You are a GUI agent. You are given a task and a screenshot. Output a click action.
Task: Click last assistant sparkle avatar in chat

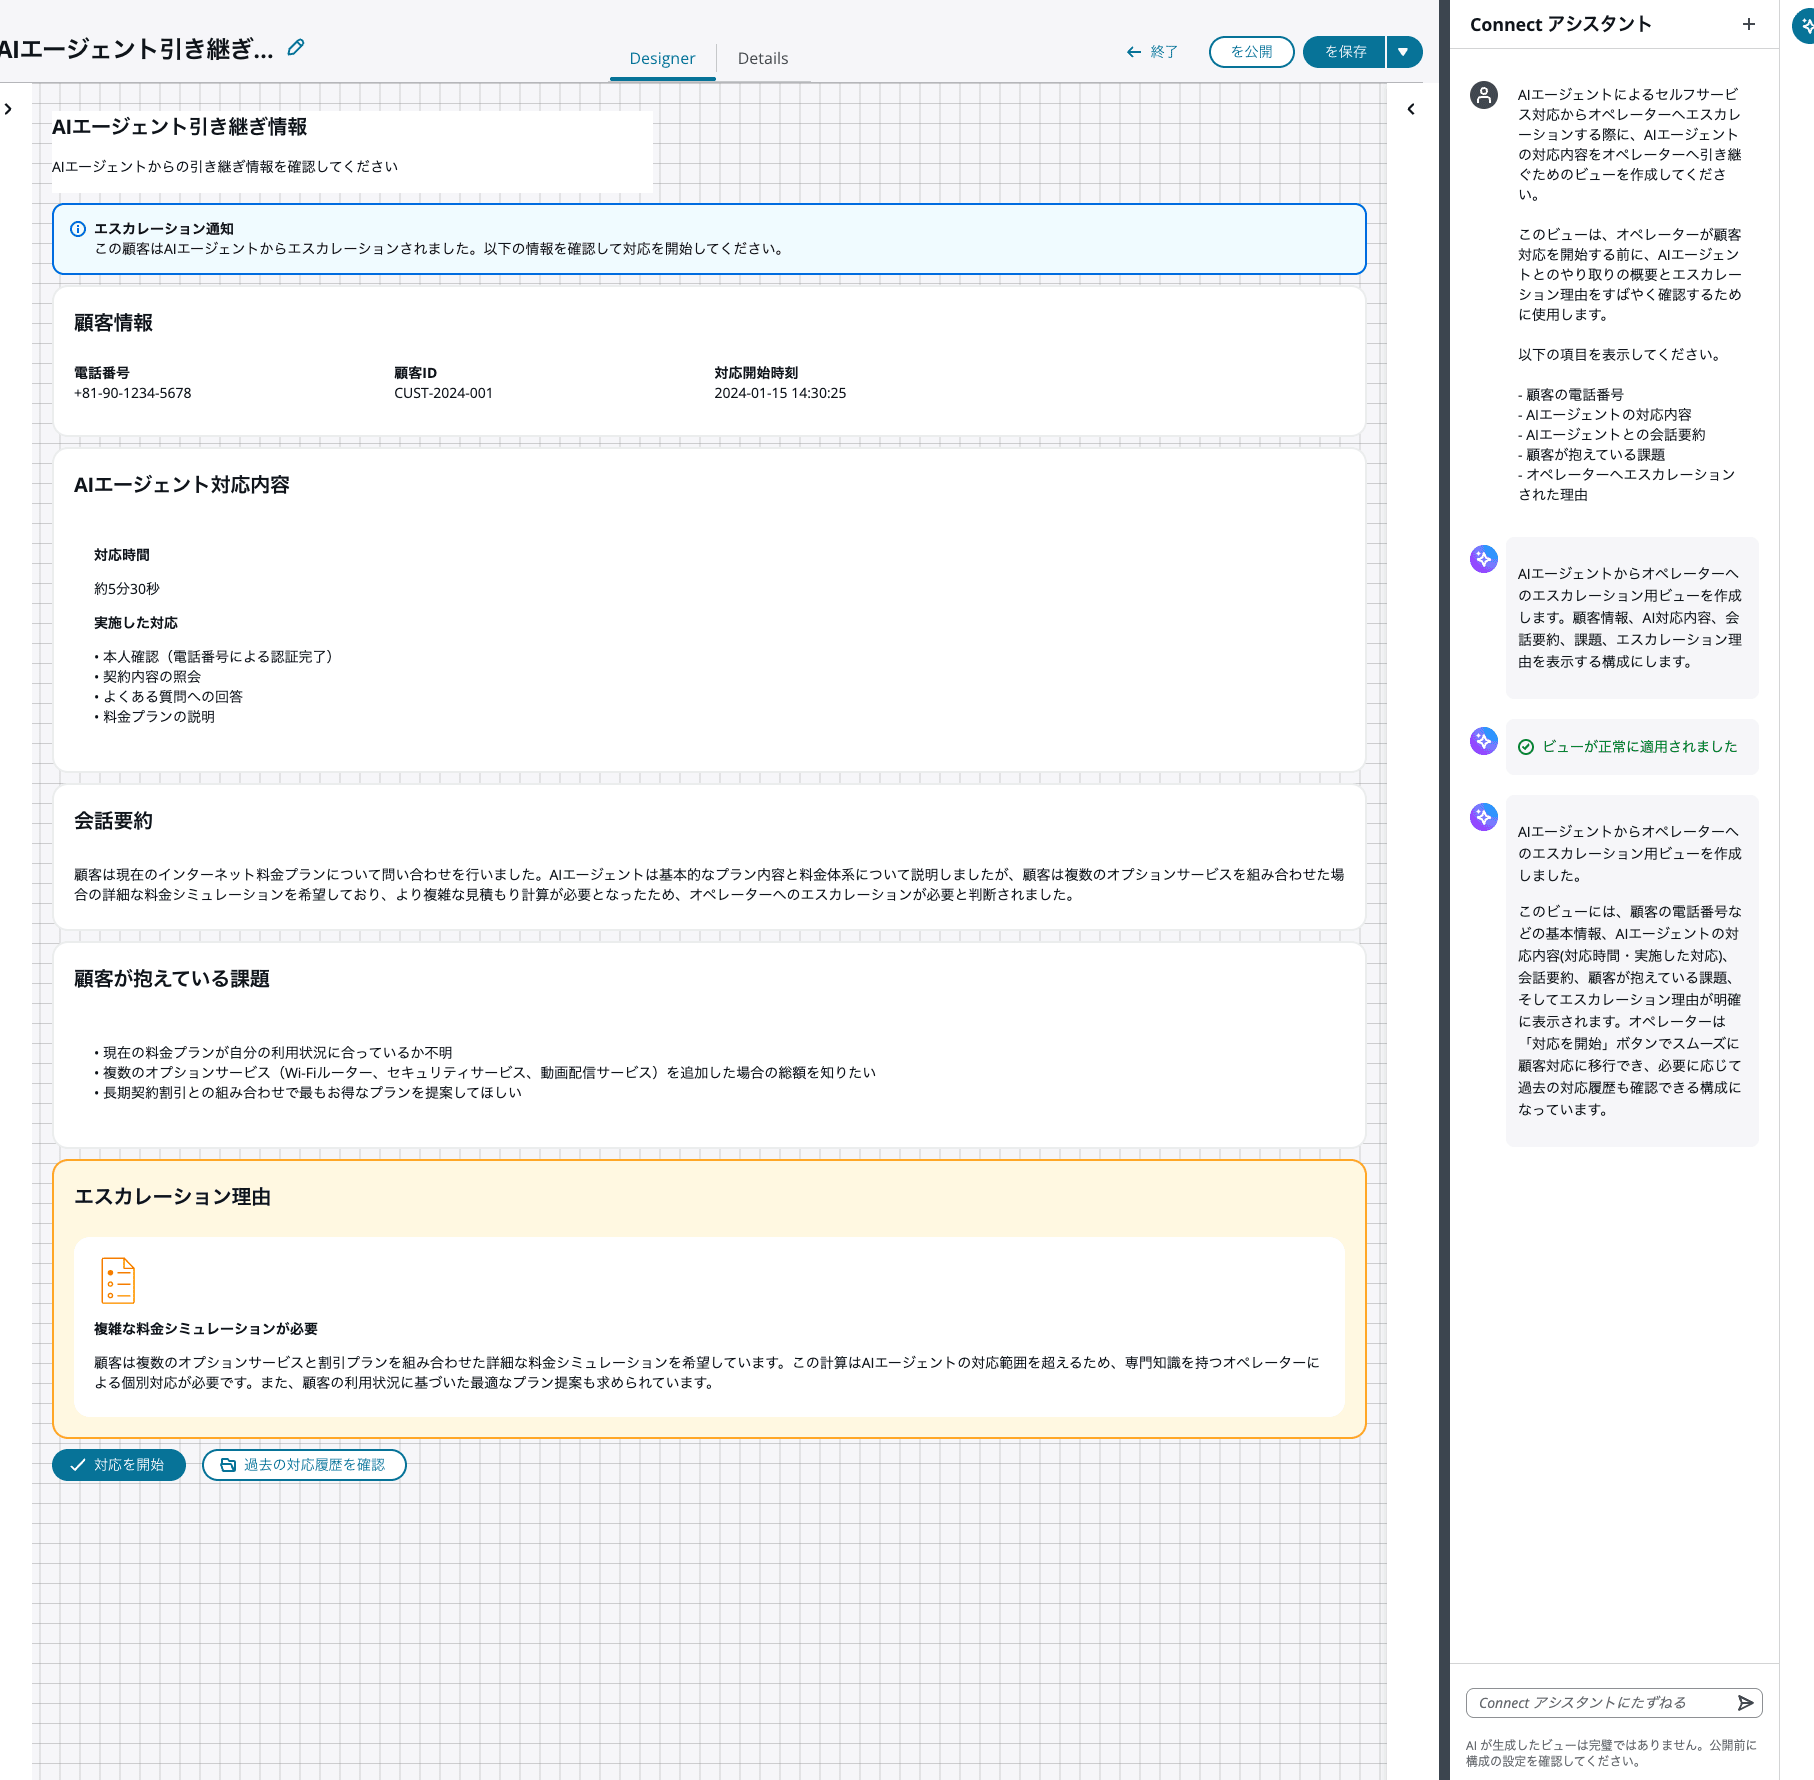(x=1484, y=817)
